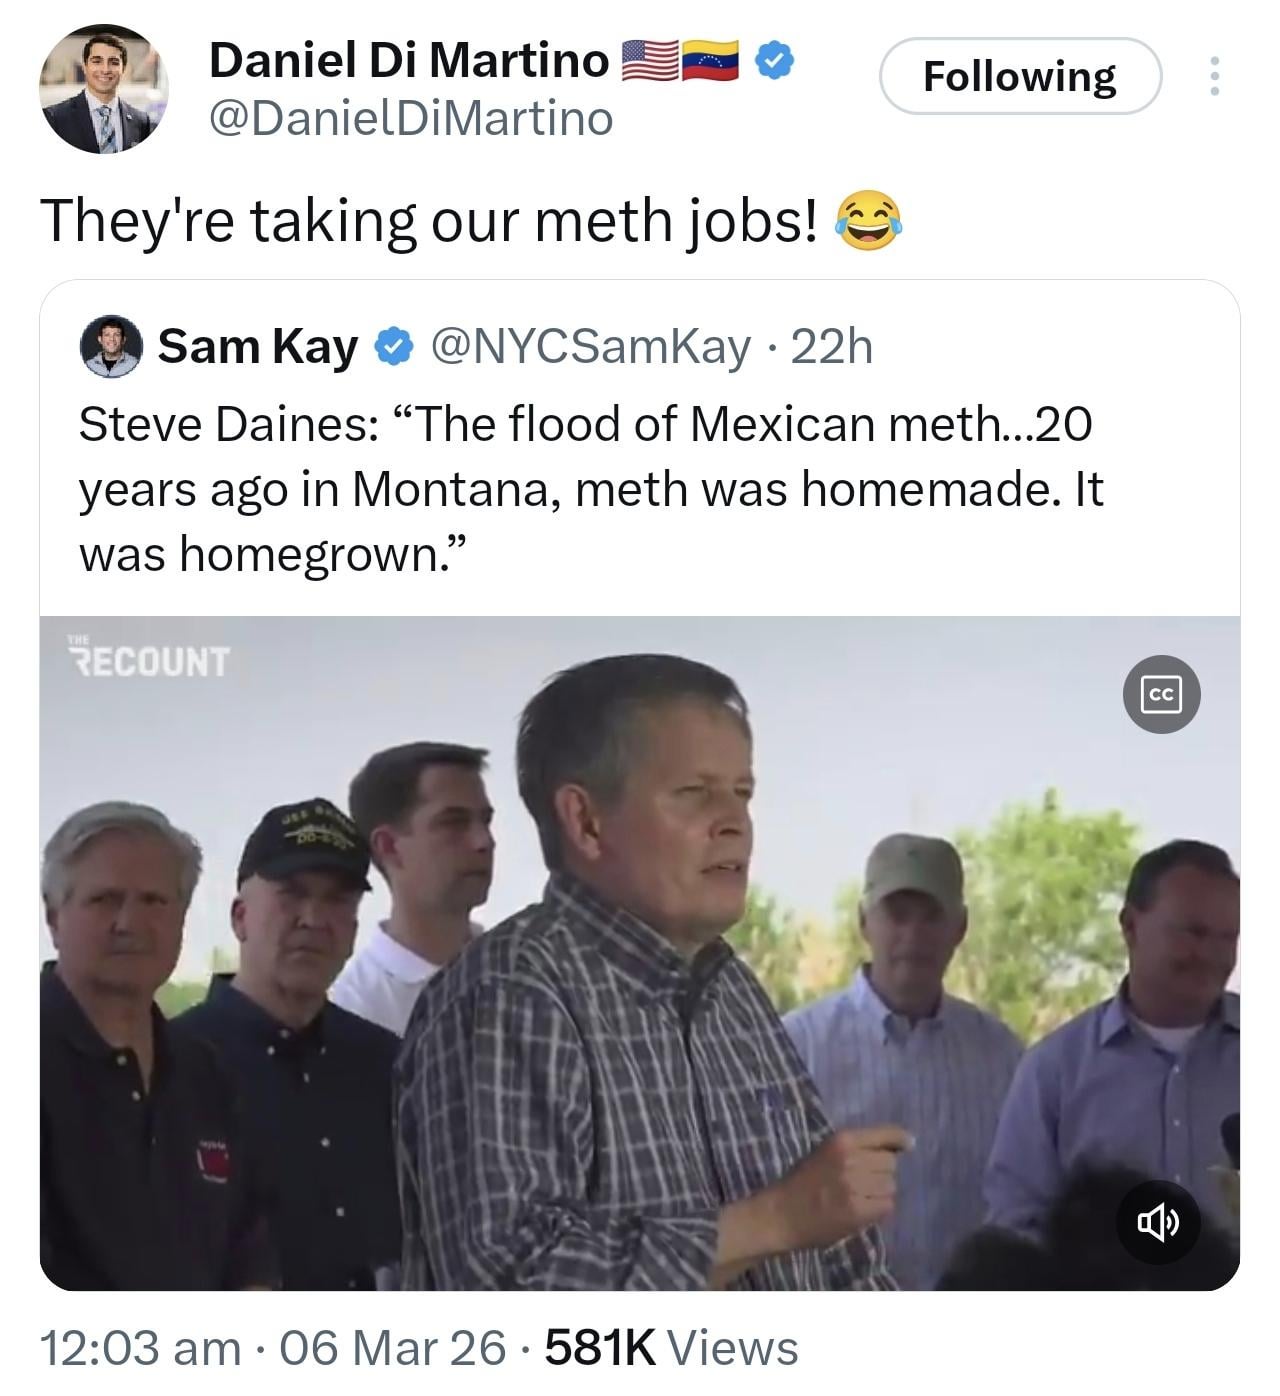The height and width of the screenshot is (1396, 1280).
Task: Mute the video using speaker icon
Action: (x=1158, y=1222)
